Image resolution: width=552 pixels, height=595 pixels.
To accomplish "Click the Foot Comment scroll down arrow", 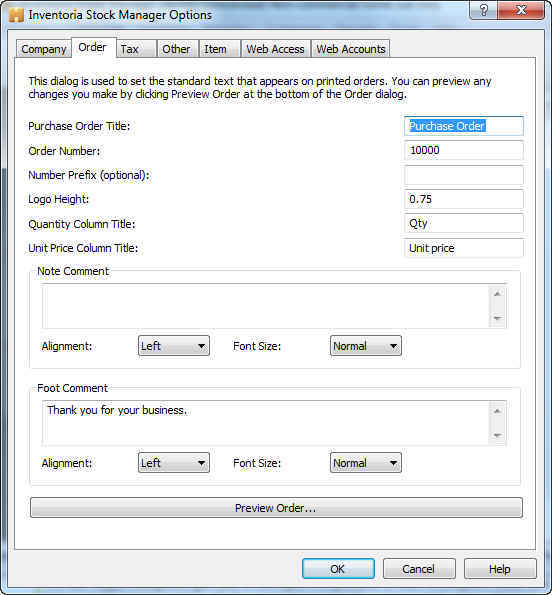I will coord(498,435).
